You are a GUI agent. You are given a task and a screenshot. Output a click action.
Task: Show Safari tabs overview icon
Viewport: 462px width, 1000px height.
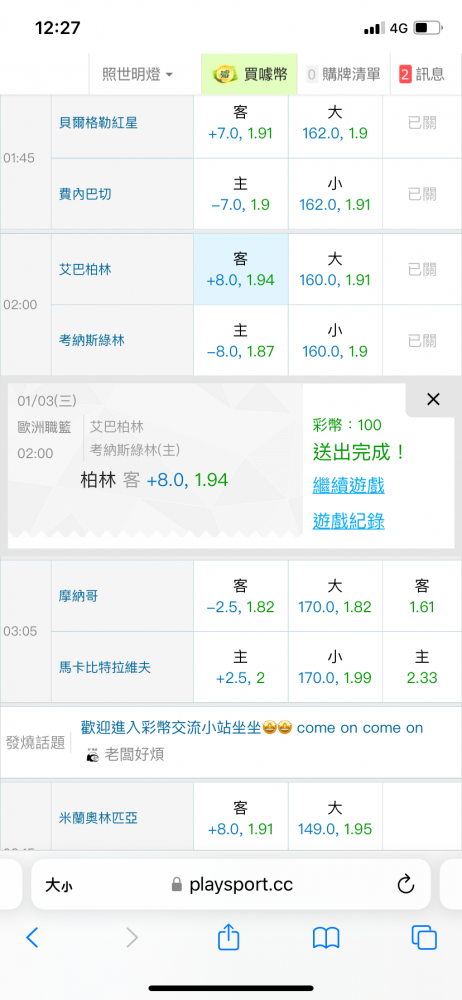[x=424, y=938]
